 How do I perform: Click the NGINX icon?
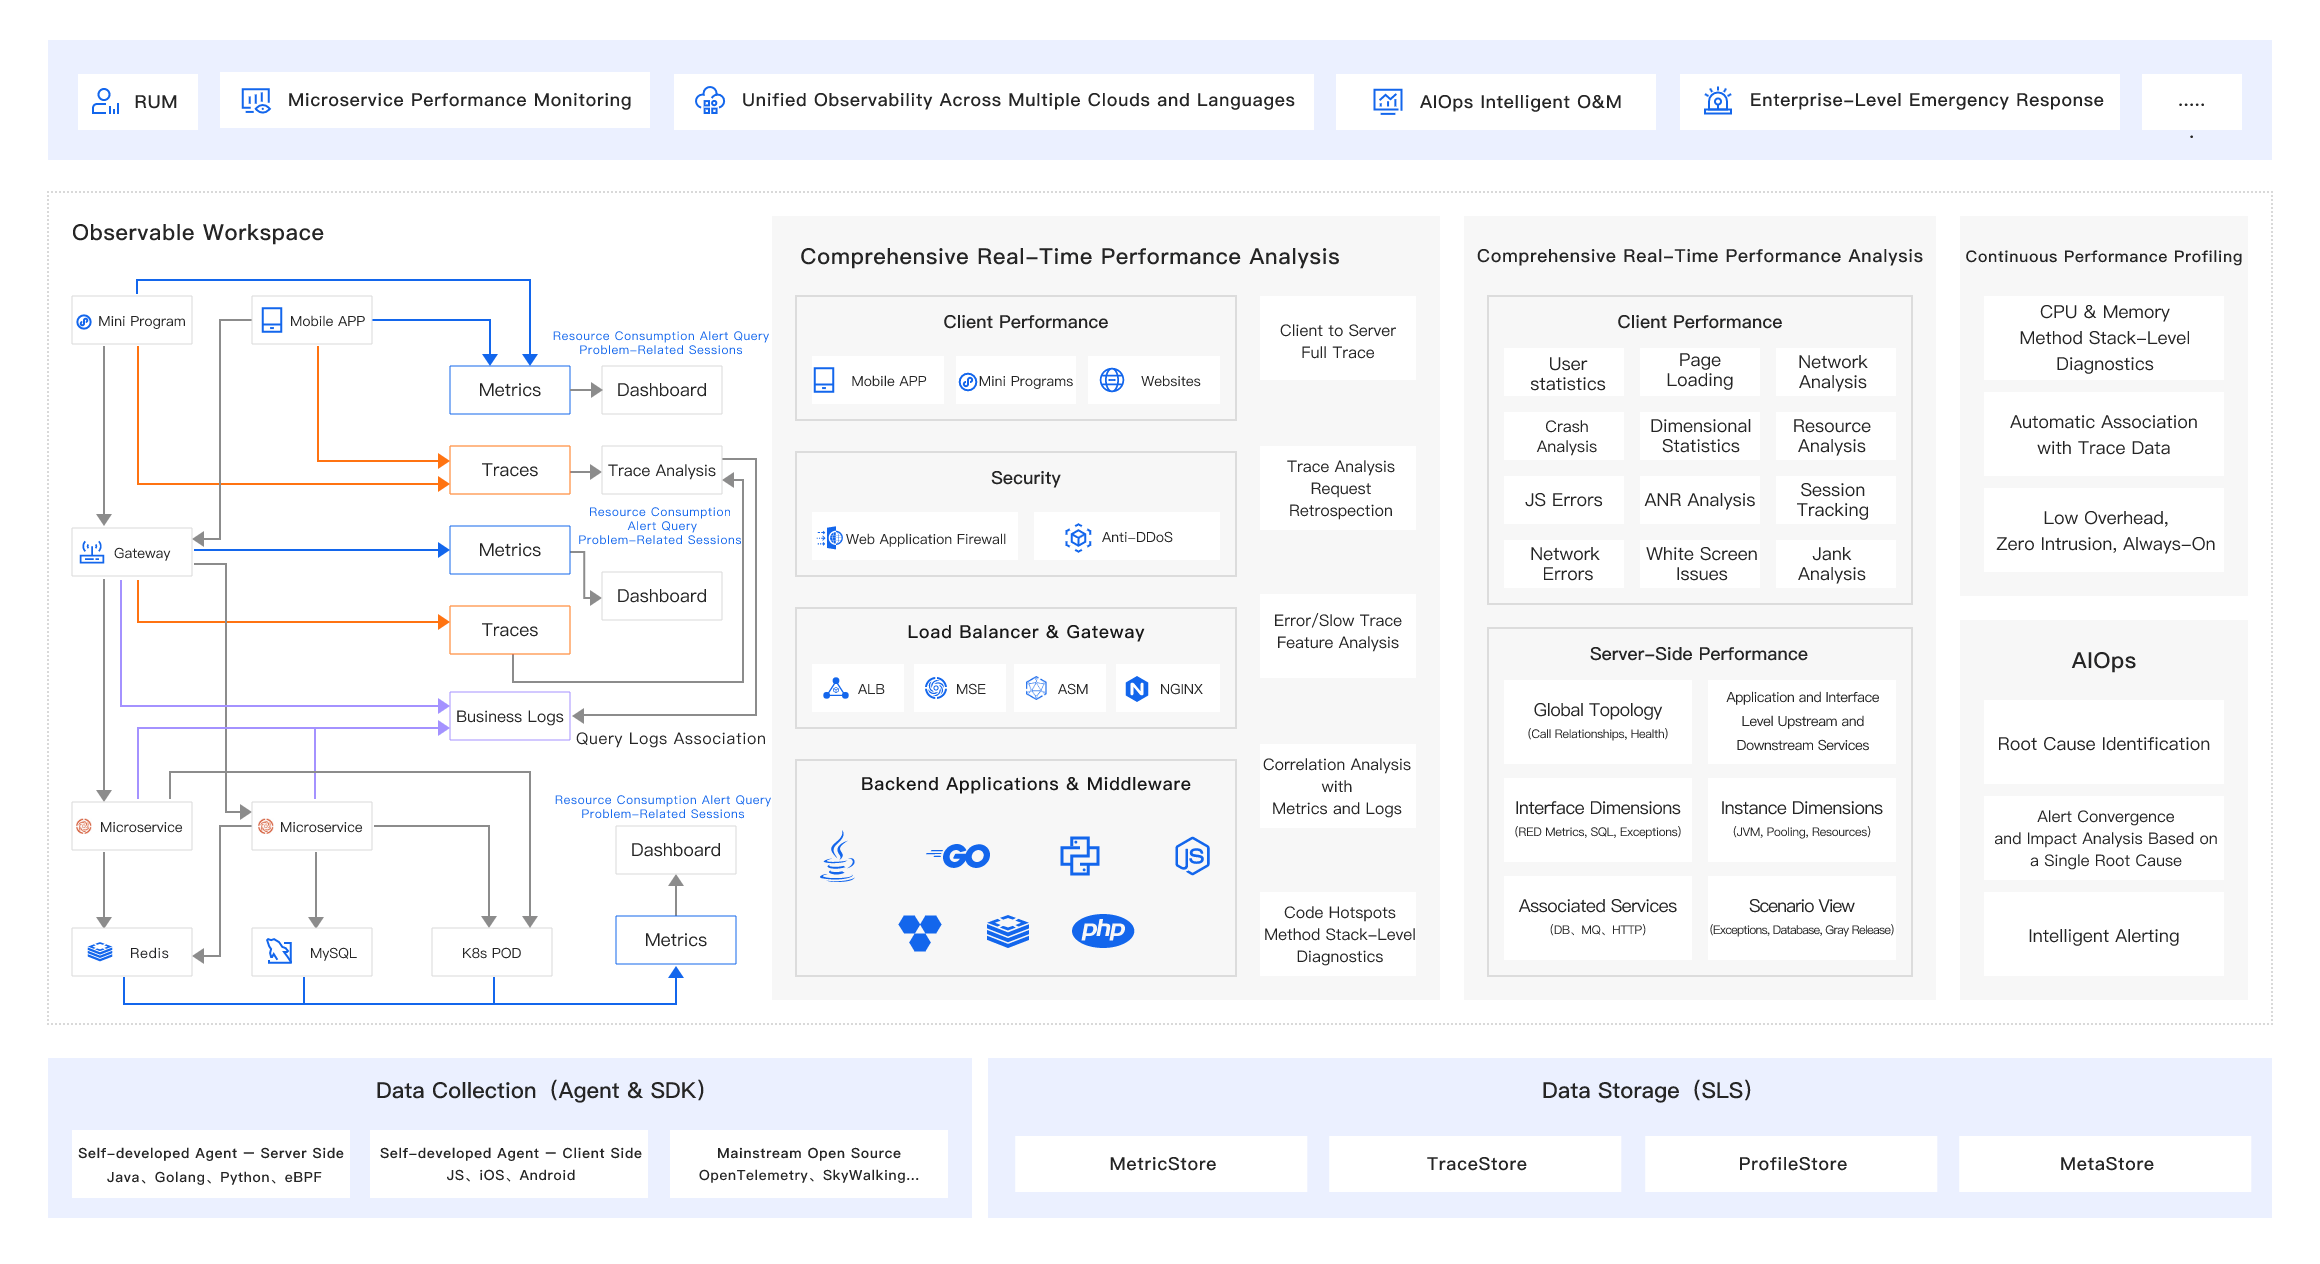pos(1137,689)
